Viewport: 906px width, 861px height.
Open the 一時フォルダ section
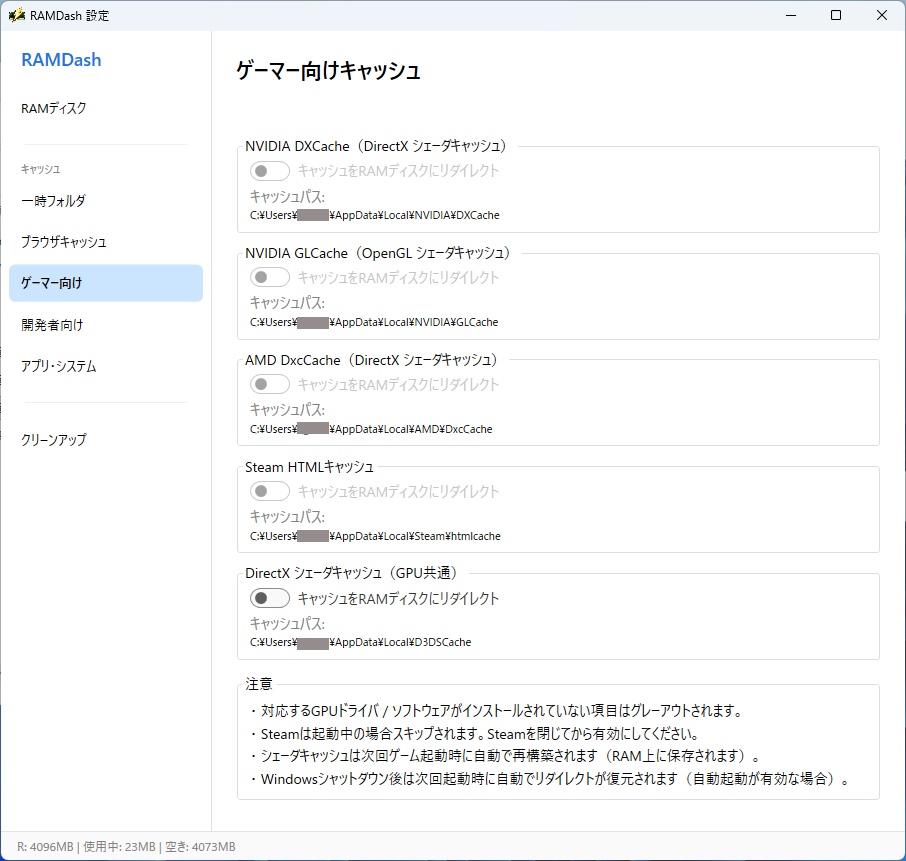coord(53,201)
